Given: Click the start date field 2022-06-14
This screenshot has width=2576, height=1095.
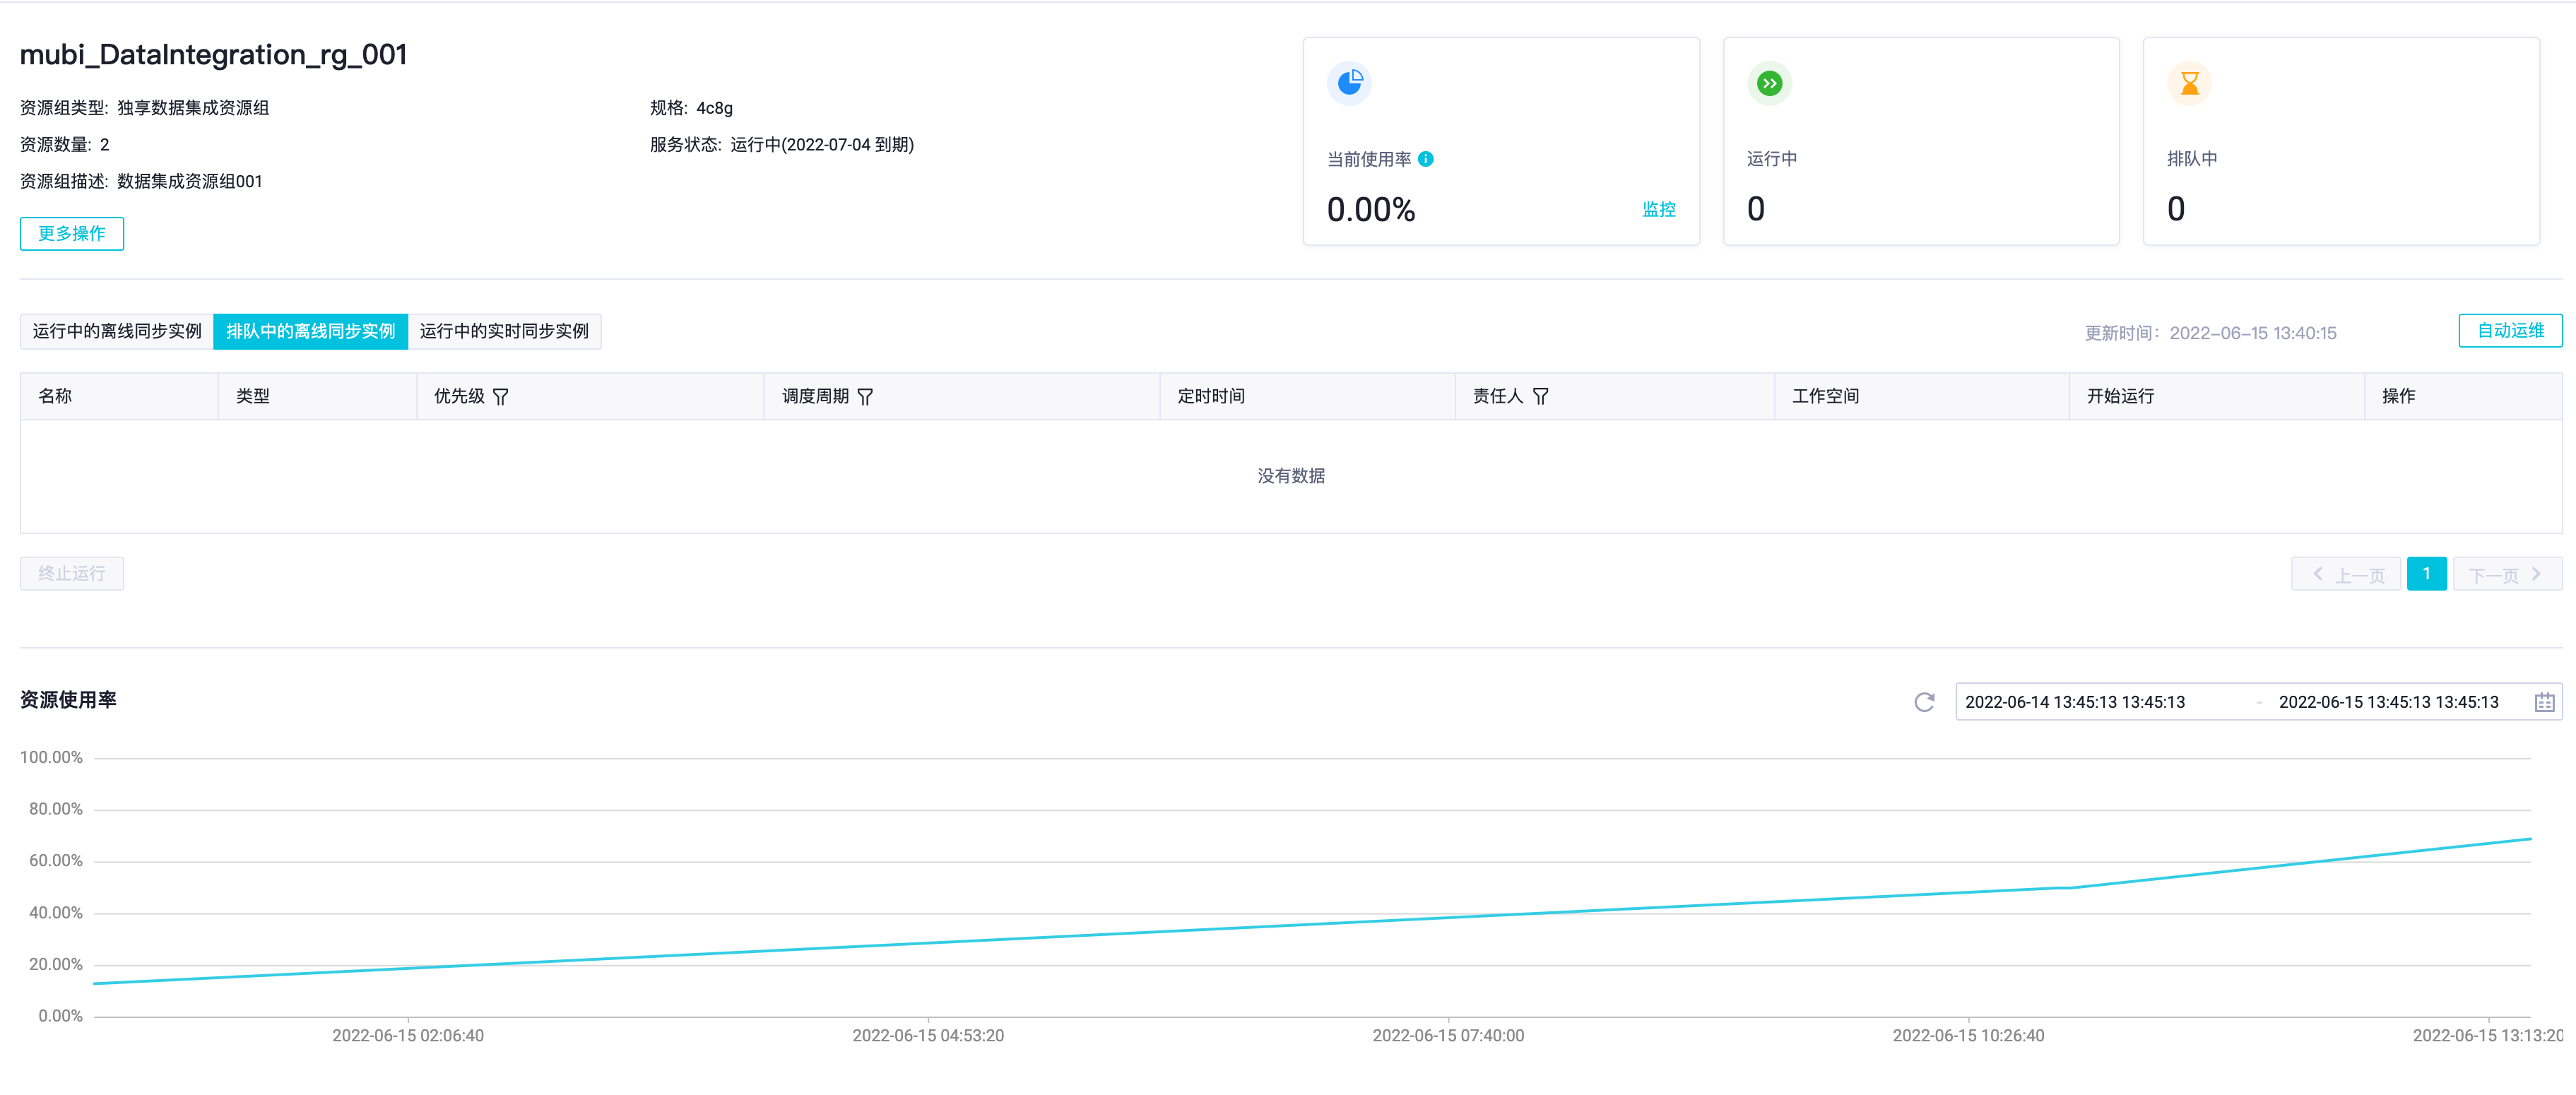Looking at the screenshot, I should [x=2075, y=702].
